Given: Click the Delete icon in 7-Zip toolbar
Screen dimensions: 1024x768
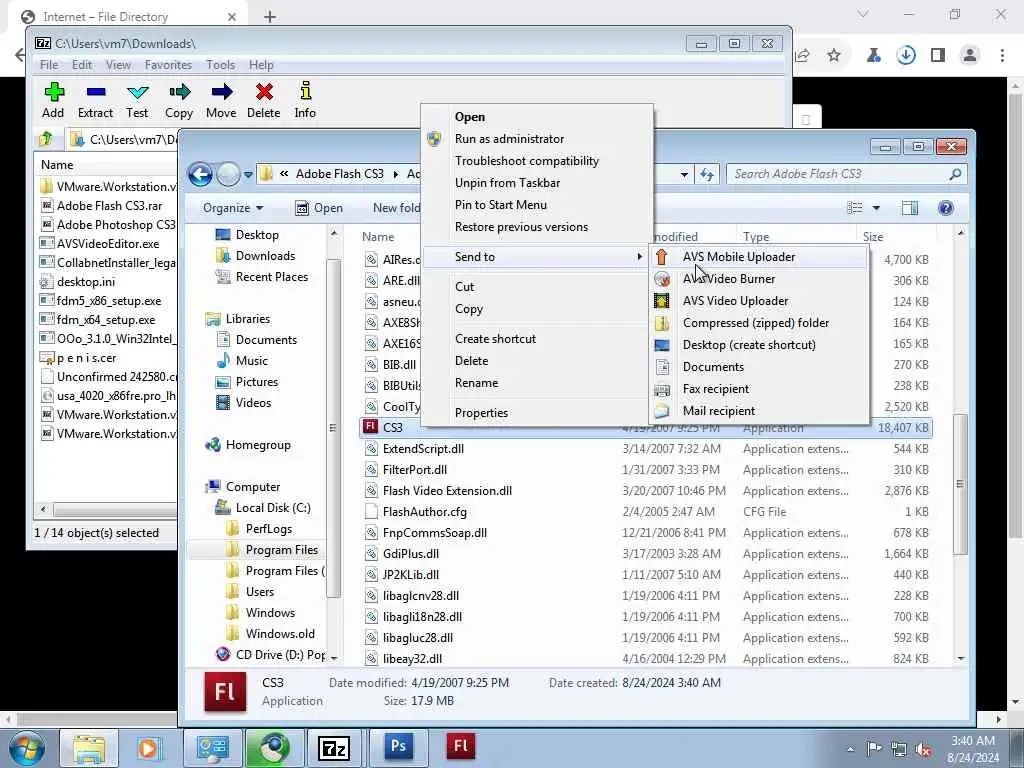Looking at the screenshot, I should [264, 93].
